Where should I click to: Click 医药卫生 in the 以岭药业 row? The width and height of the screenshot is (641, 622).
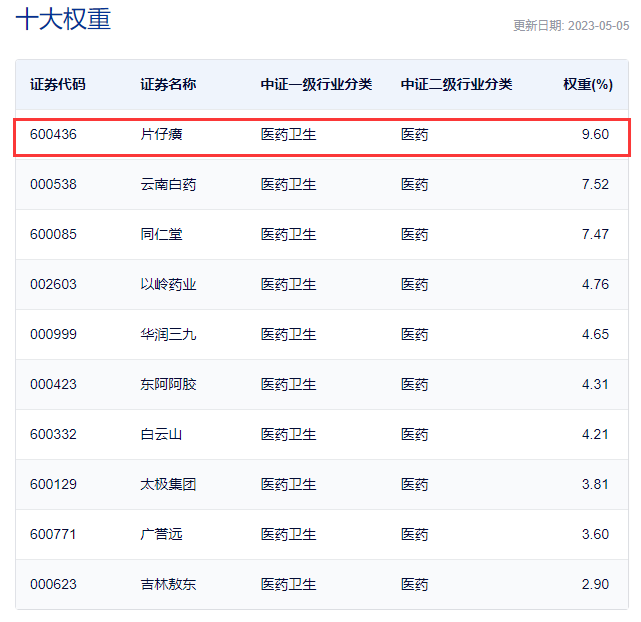coord(289,284)
